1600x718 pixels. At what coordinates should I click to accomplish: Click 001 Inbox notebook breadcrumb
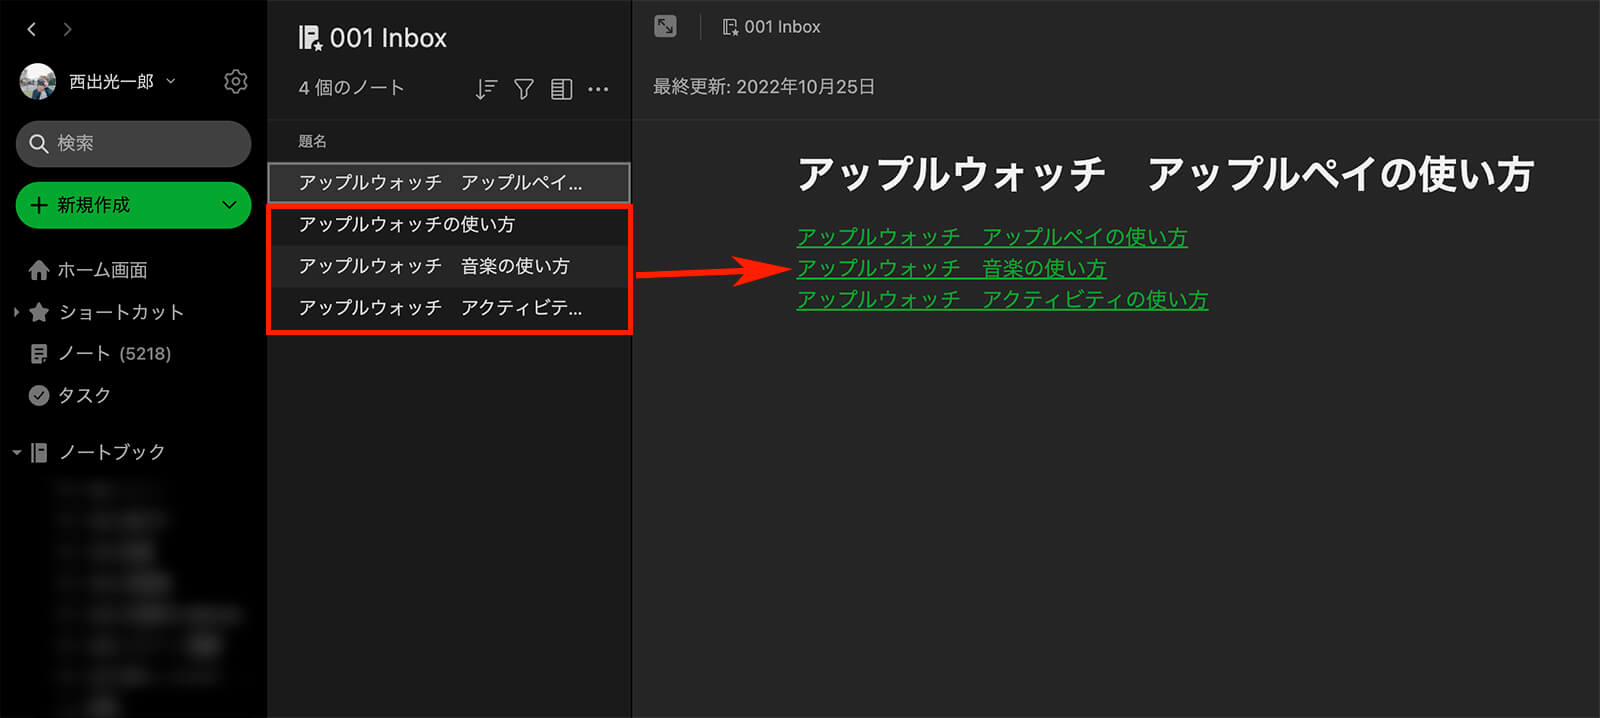coord(771,27)
